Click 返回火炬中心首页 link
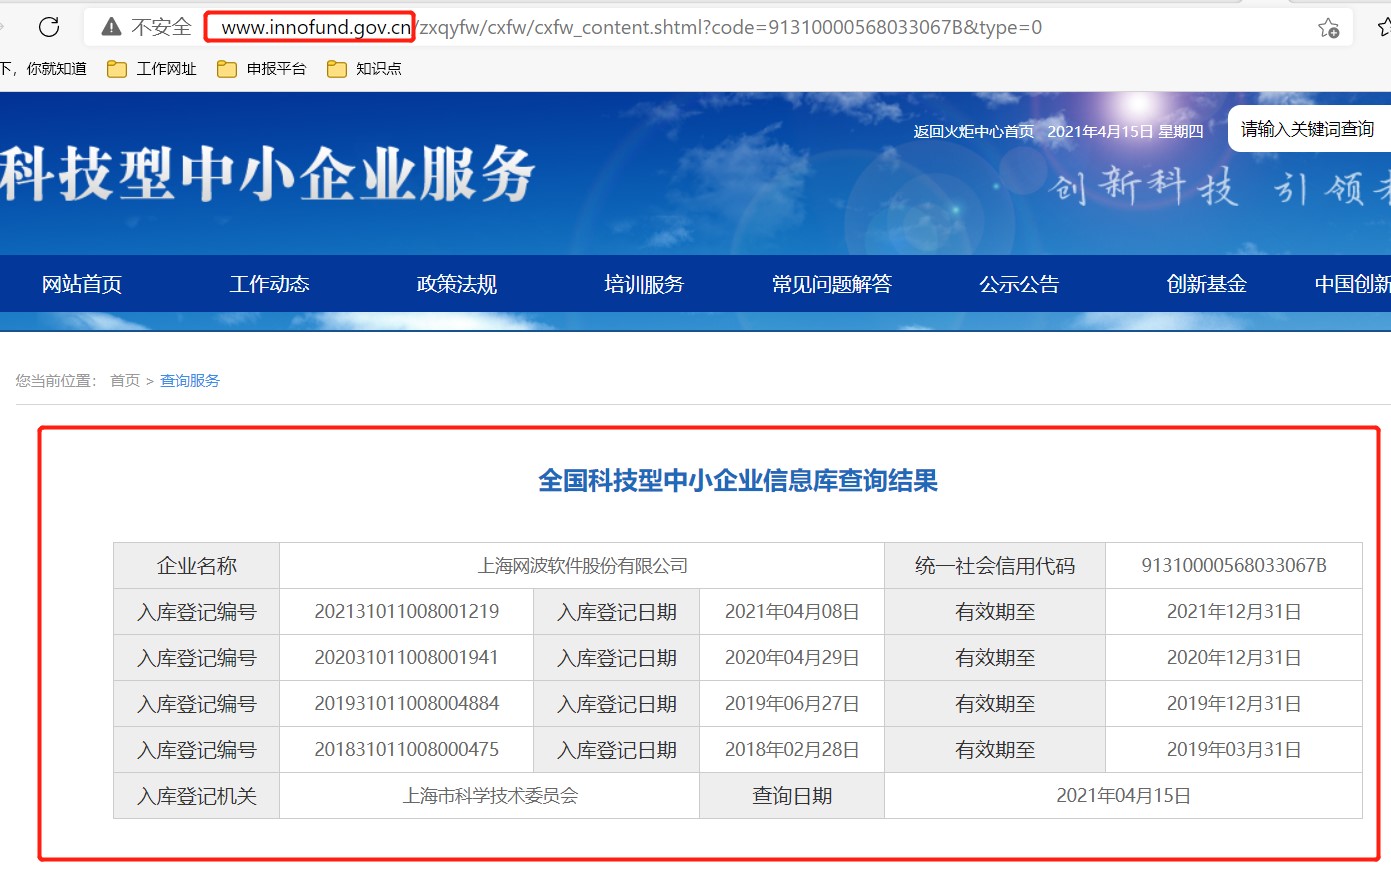1391x889 pixels. [973, 132]
